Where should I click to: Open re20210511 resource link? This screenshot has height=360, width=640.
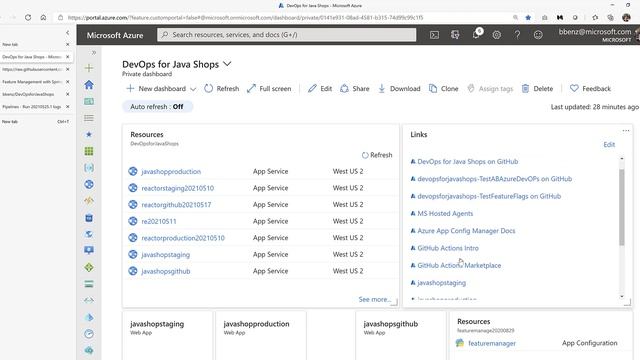point(159,221)
